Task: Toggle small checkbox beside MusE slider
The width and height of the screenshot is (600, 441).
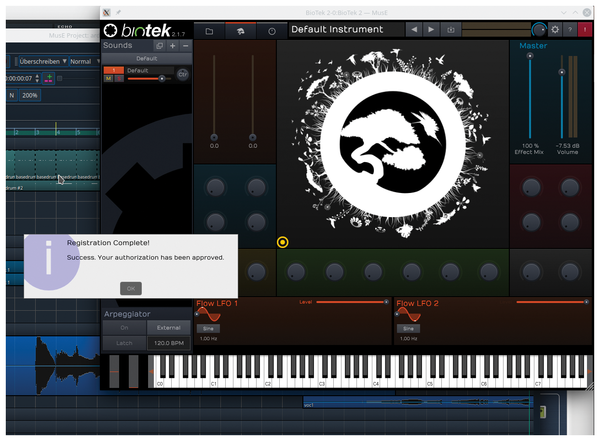Action: click(59, 78)
